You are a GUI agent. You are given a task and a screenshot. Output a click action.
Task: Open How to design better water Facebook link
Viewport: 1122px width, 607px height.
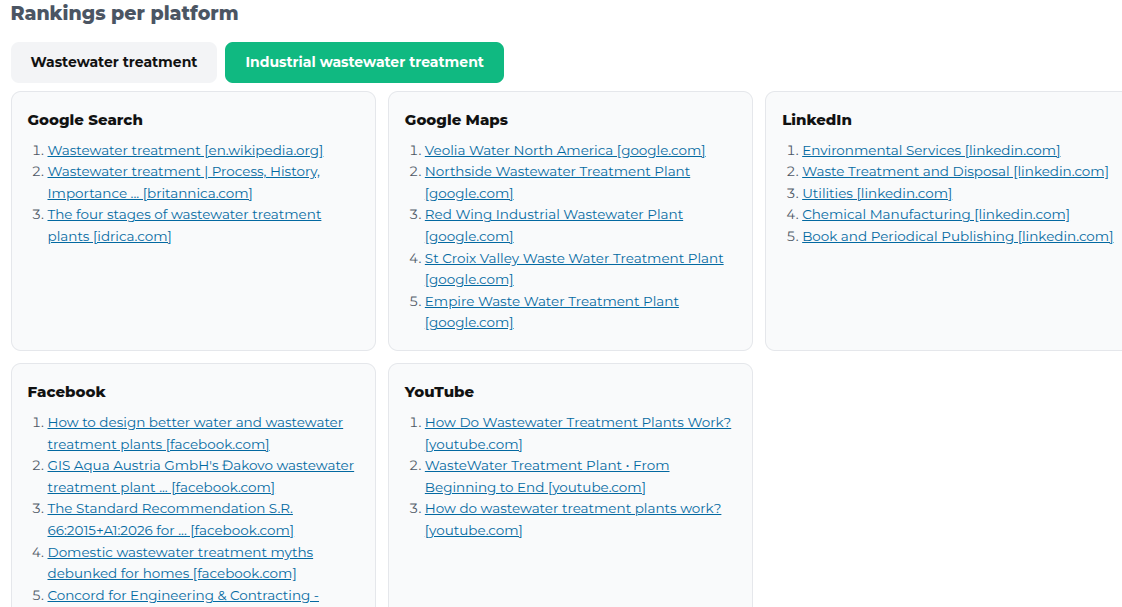(195, 433)
